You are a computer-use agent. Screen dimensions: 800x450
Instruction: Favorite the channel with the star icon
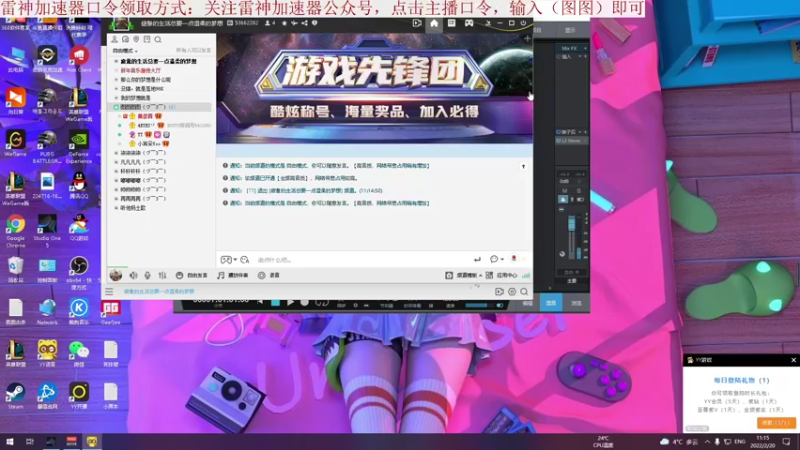click(x=284, y=23)
